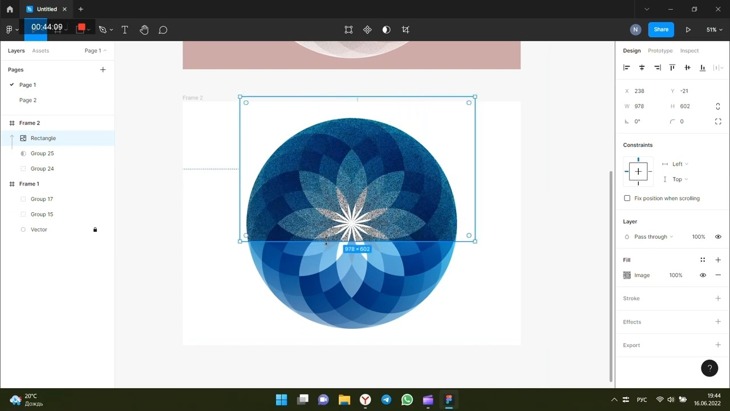Toggle layer visibility eye icon
The width and height of the screenshot is (730, 411).
pyautogui.click(x=718, y=237)
